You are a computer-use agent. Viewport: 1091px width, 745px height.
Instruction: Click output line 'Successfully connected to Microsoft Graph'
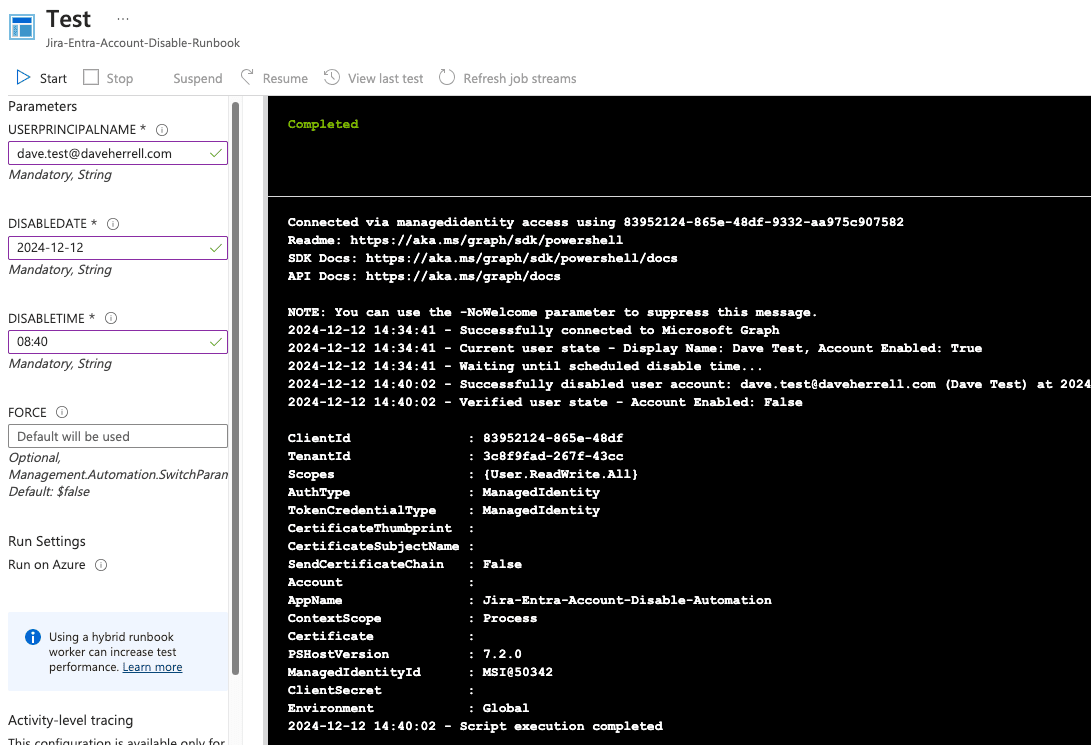click(x=534, y=330)
